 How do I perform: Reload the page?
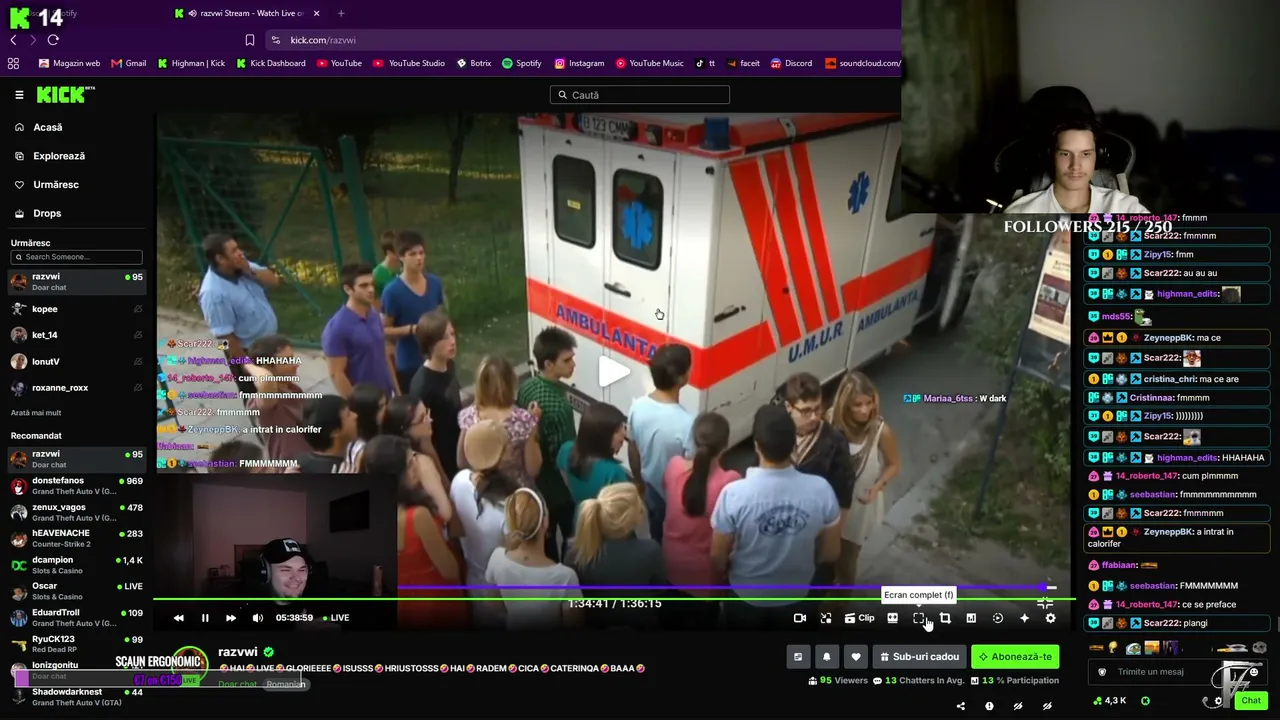coord(53,40)
